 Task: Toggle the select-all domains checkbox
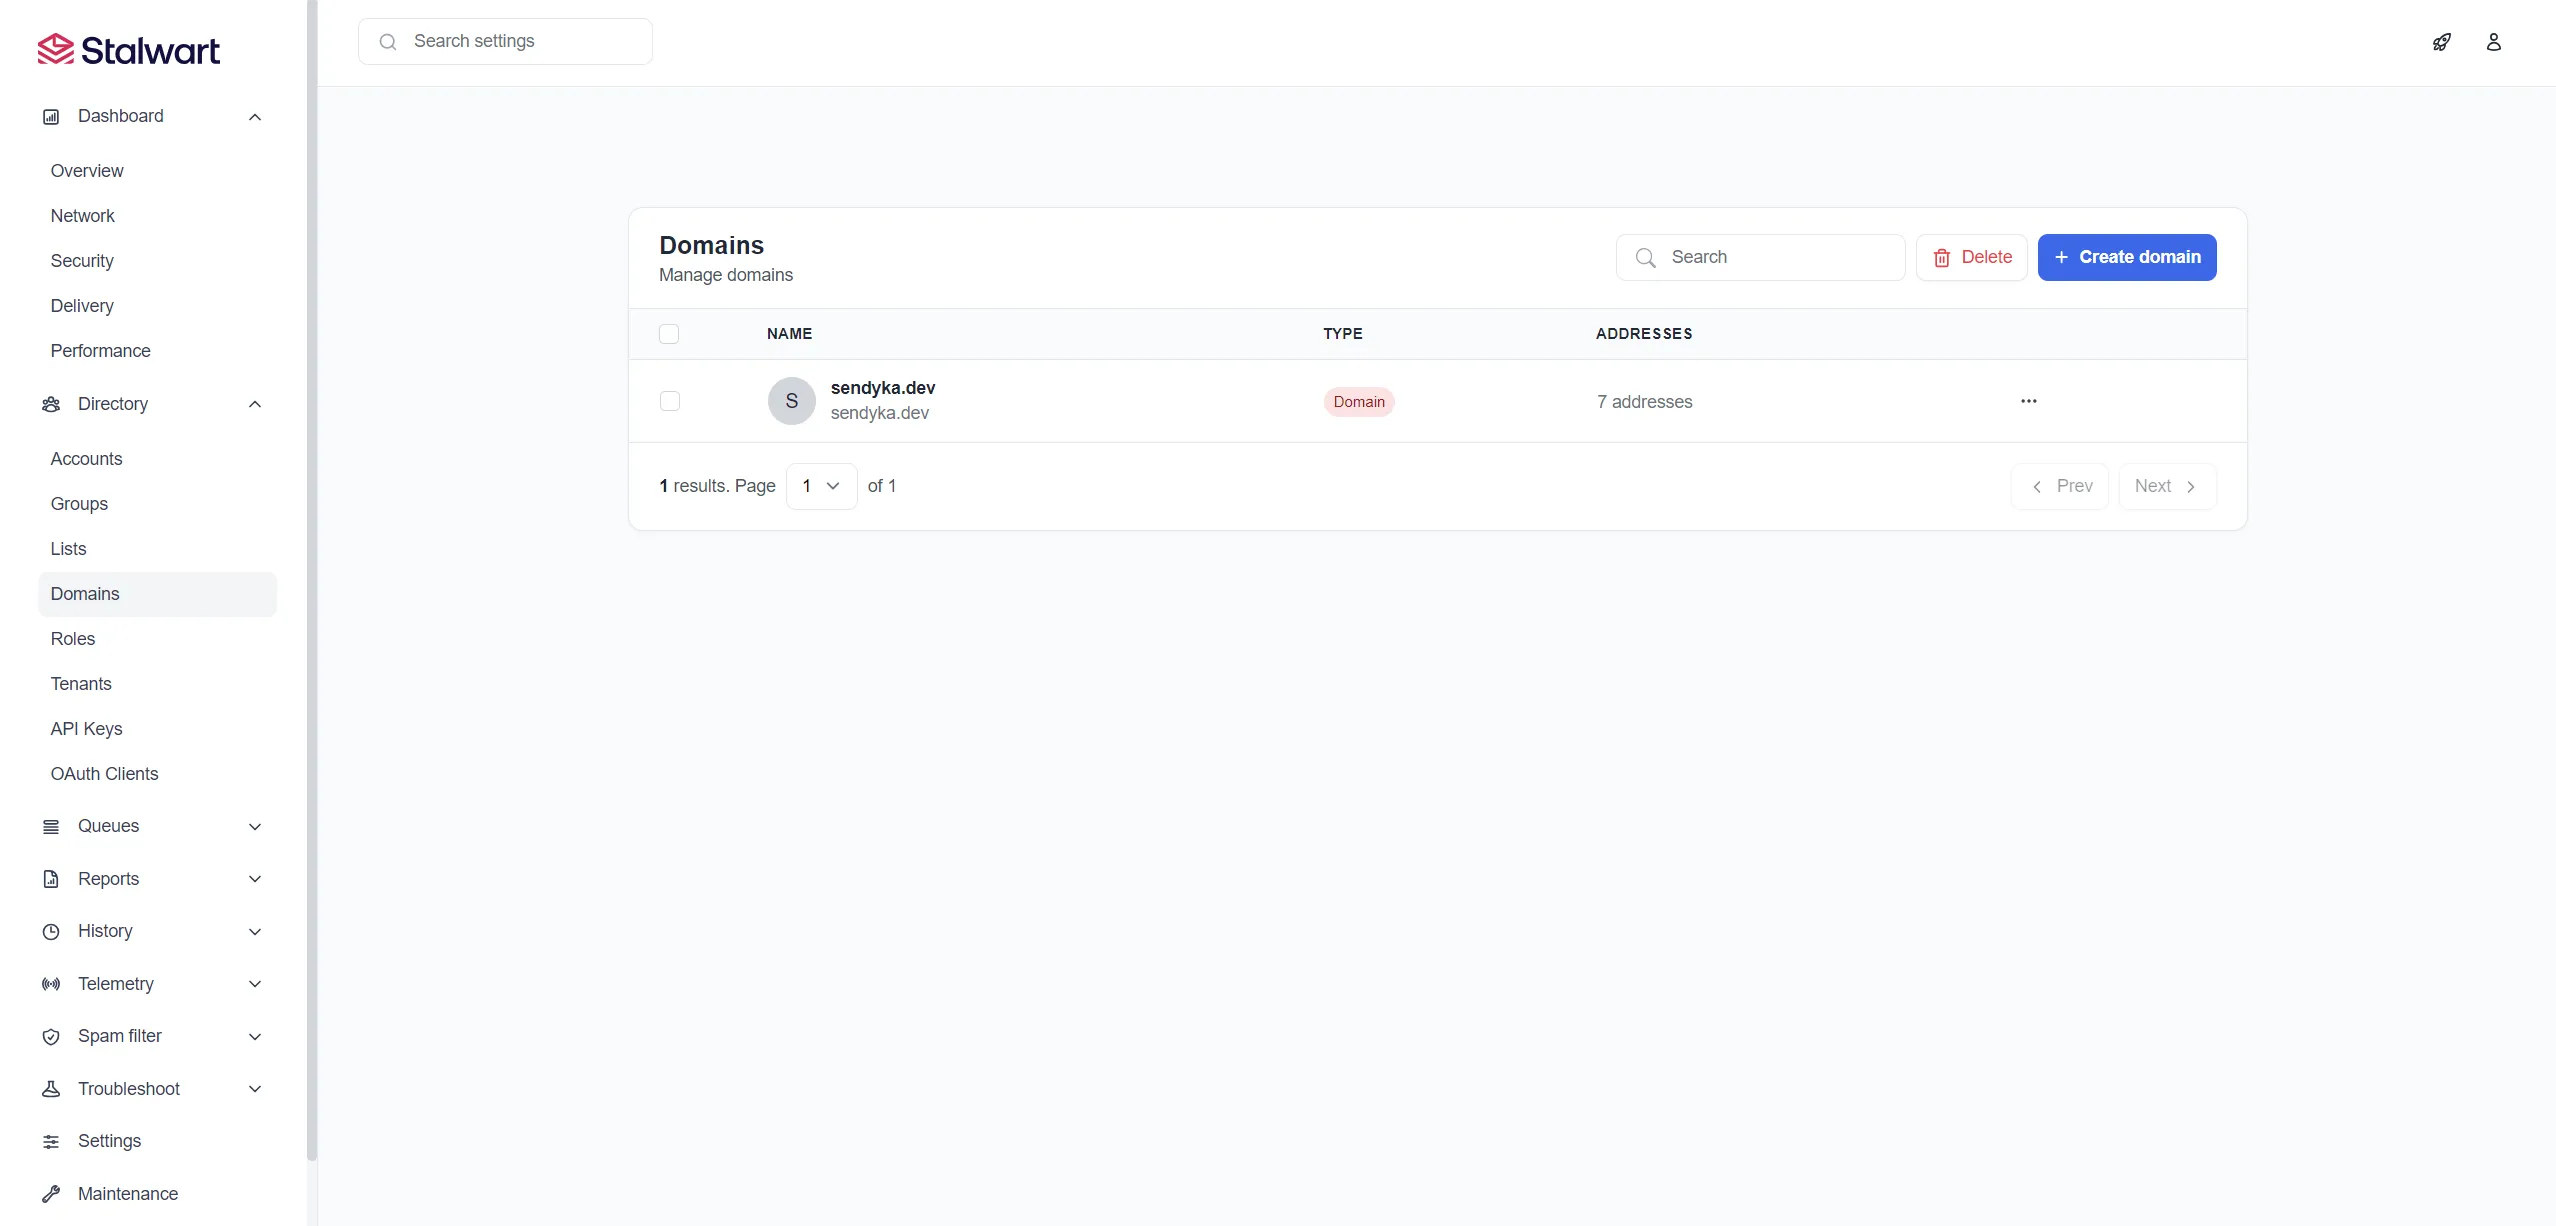click(669, 334)
